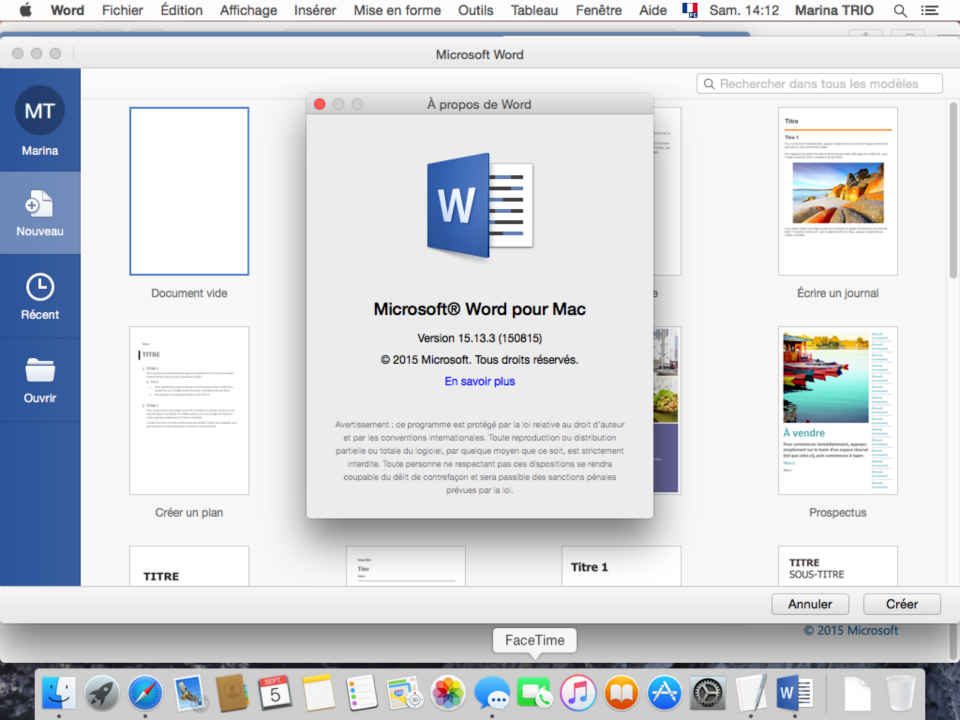Open the Fichier menu
The height and width of the screenshot is (720, 960).
click(122, 10)
